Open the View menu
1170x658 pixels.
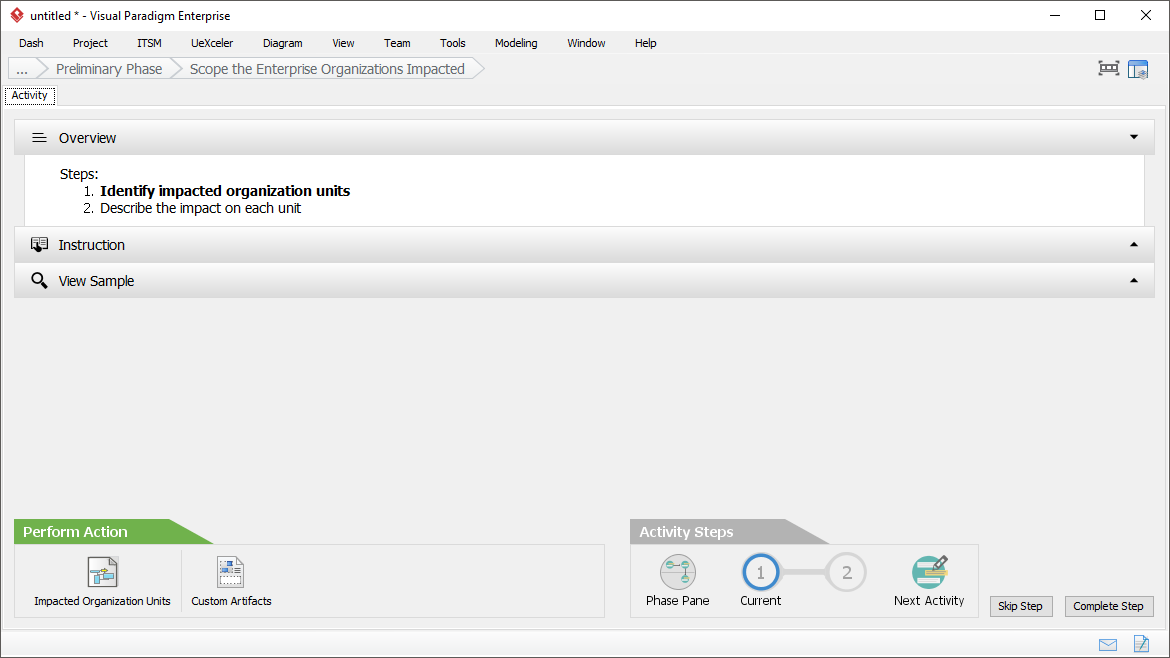pyautogui.click(x=343, y=43)
